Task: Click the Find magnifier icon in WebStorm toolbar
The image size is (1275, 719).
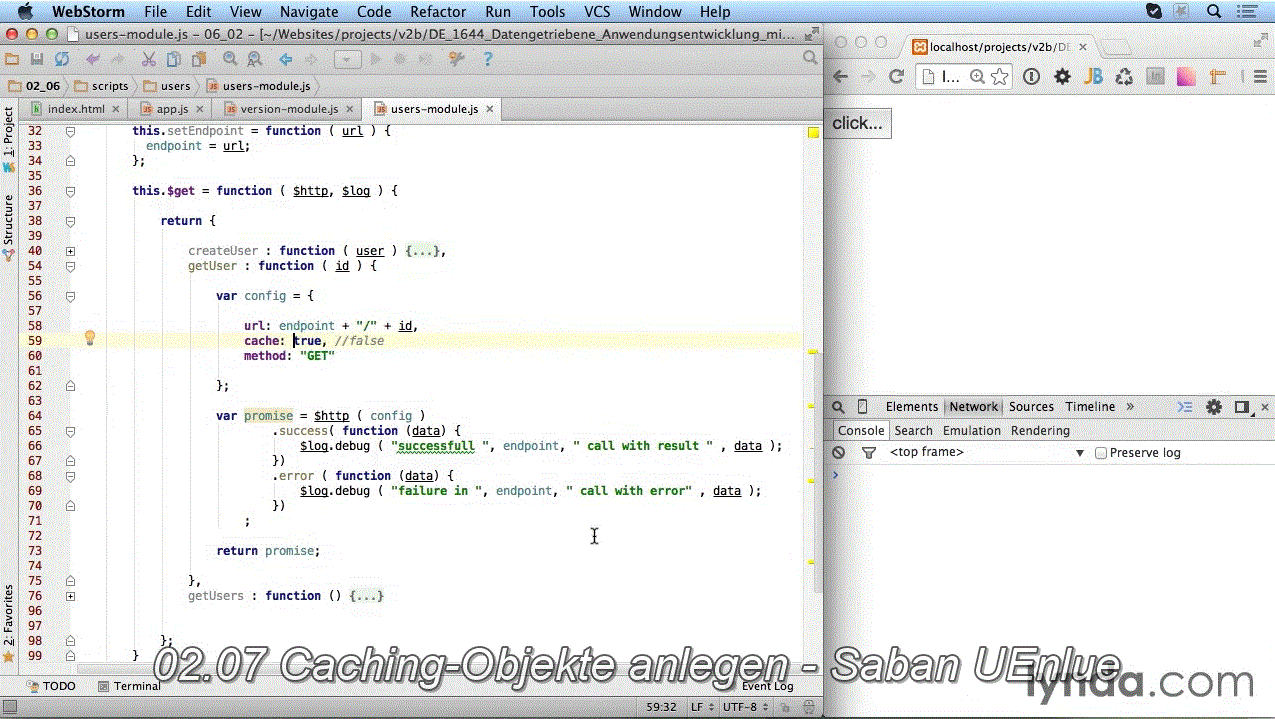Action: coord(229,60)
